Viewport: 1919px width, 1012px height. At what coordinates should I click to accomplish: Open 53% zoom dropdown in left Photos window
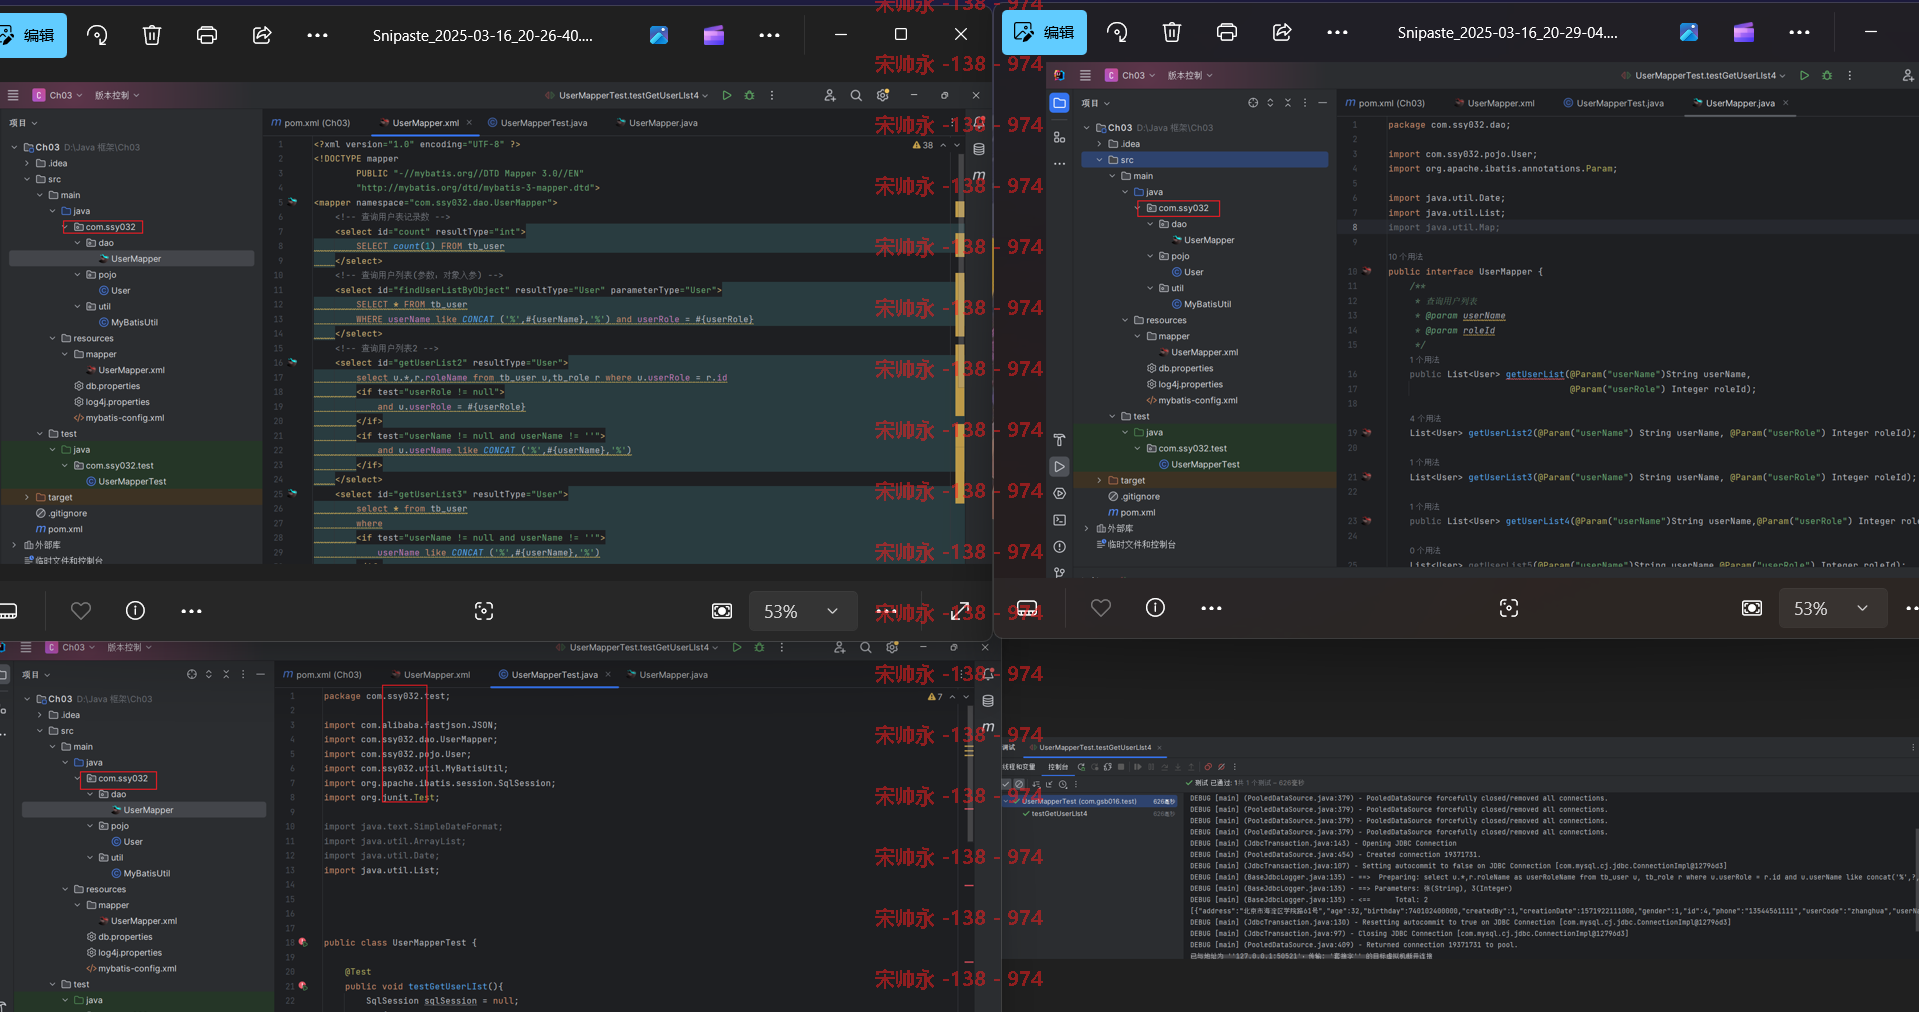pos(801,611)
